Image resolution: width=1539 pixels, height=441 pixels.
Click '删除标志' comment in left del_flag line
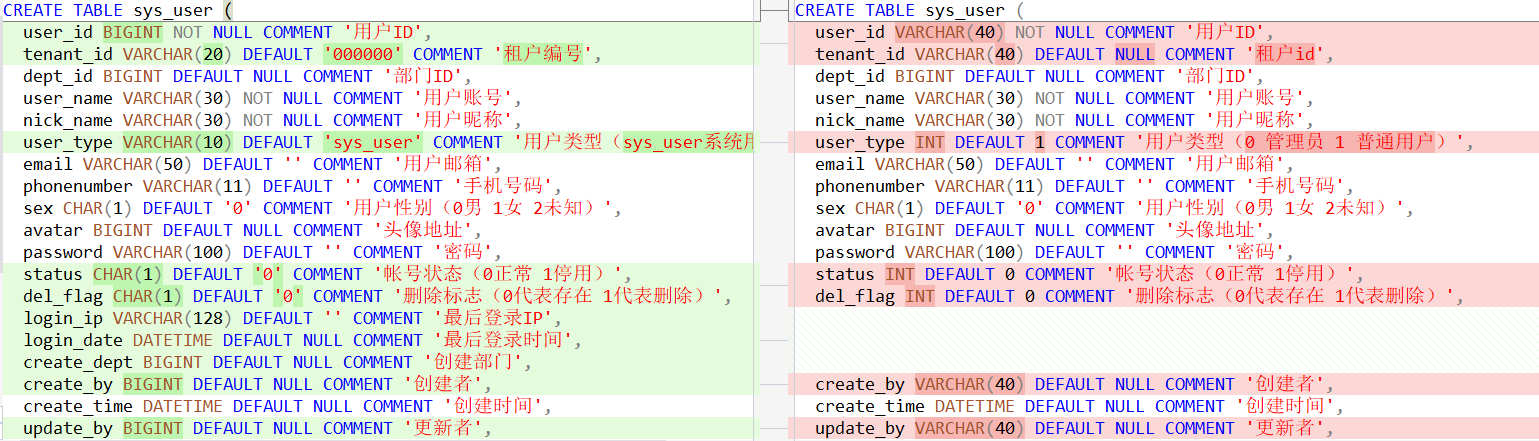pyautogui.click(x=557, y=296)
